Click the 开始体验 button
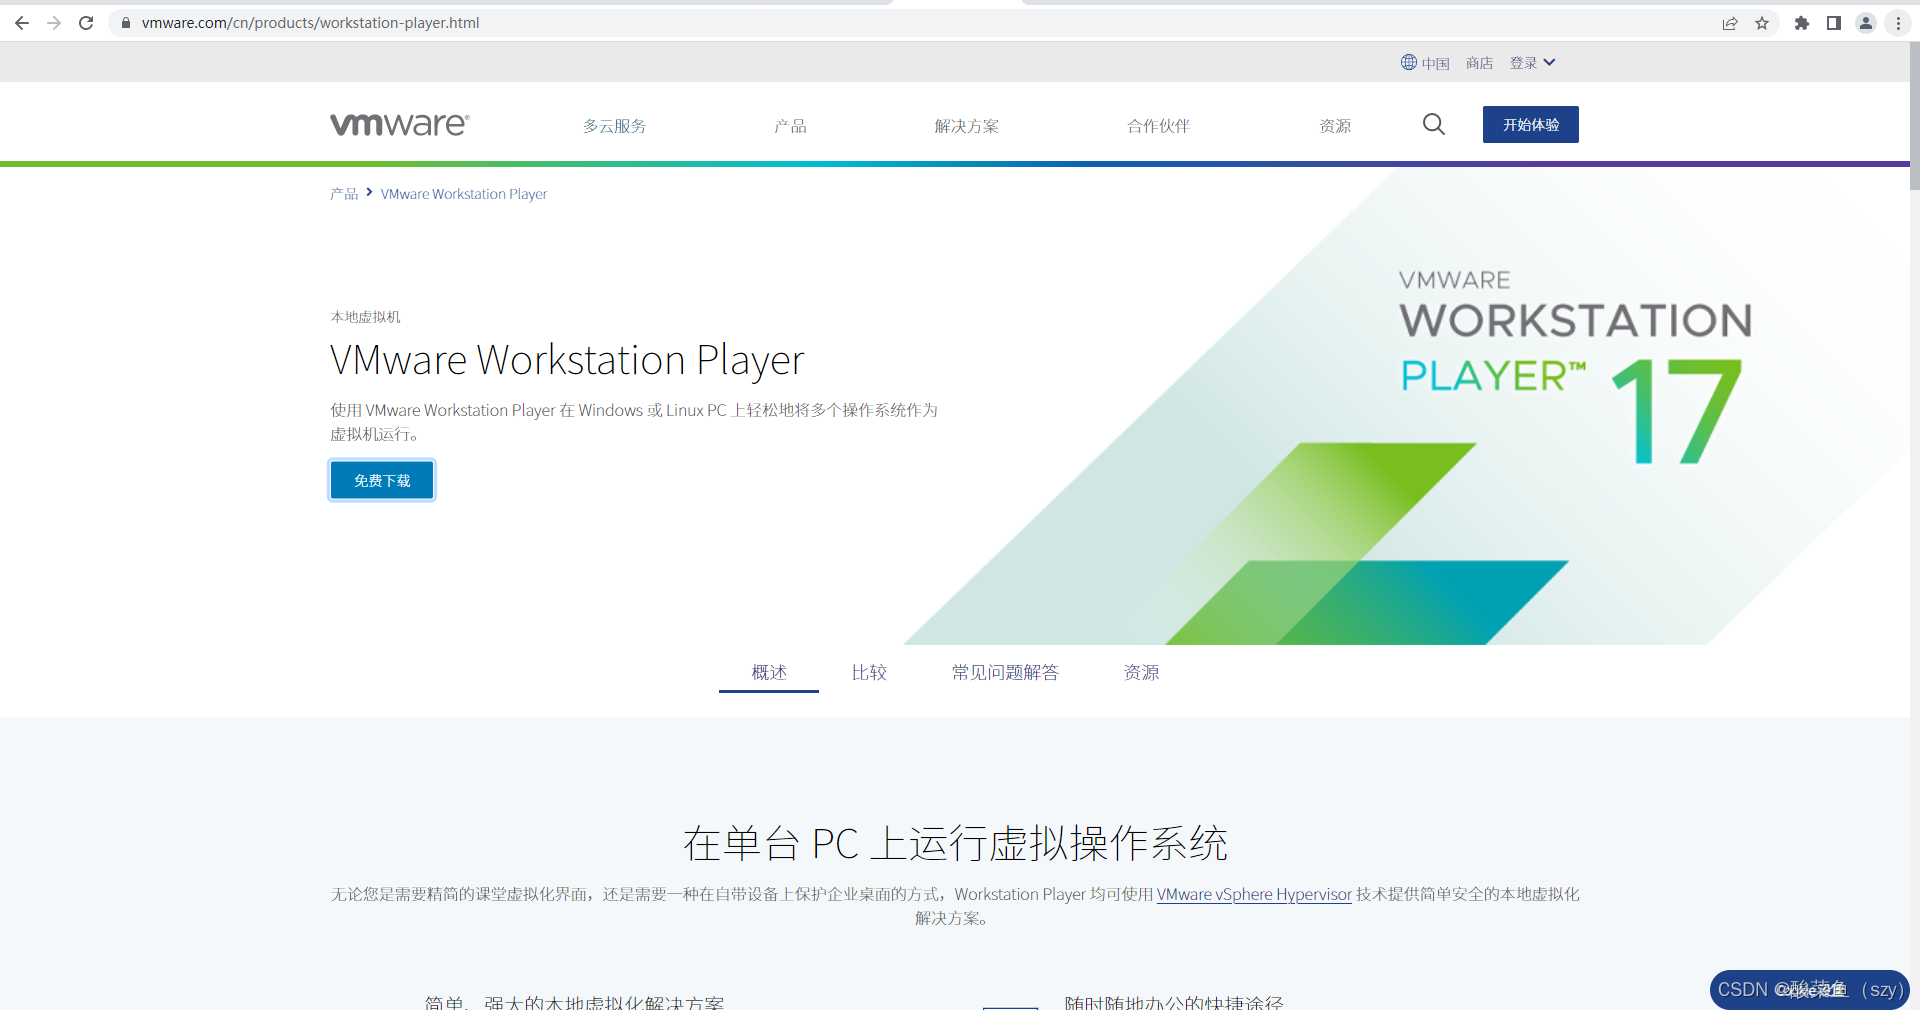Screen dimensions: 1920x1010 1530,124
